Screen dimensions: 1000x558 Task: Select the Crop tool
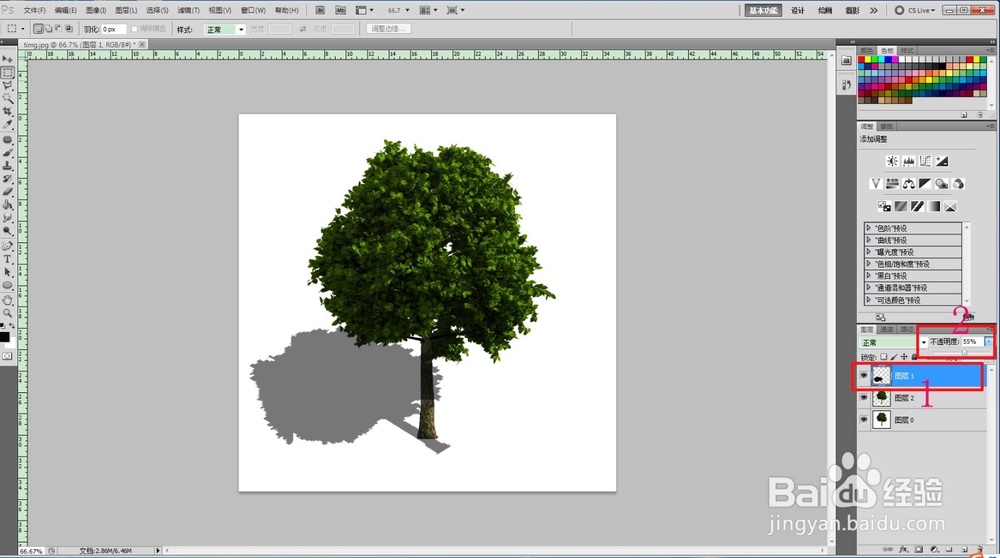(8, 111)
